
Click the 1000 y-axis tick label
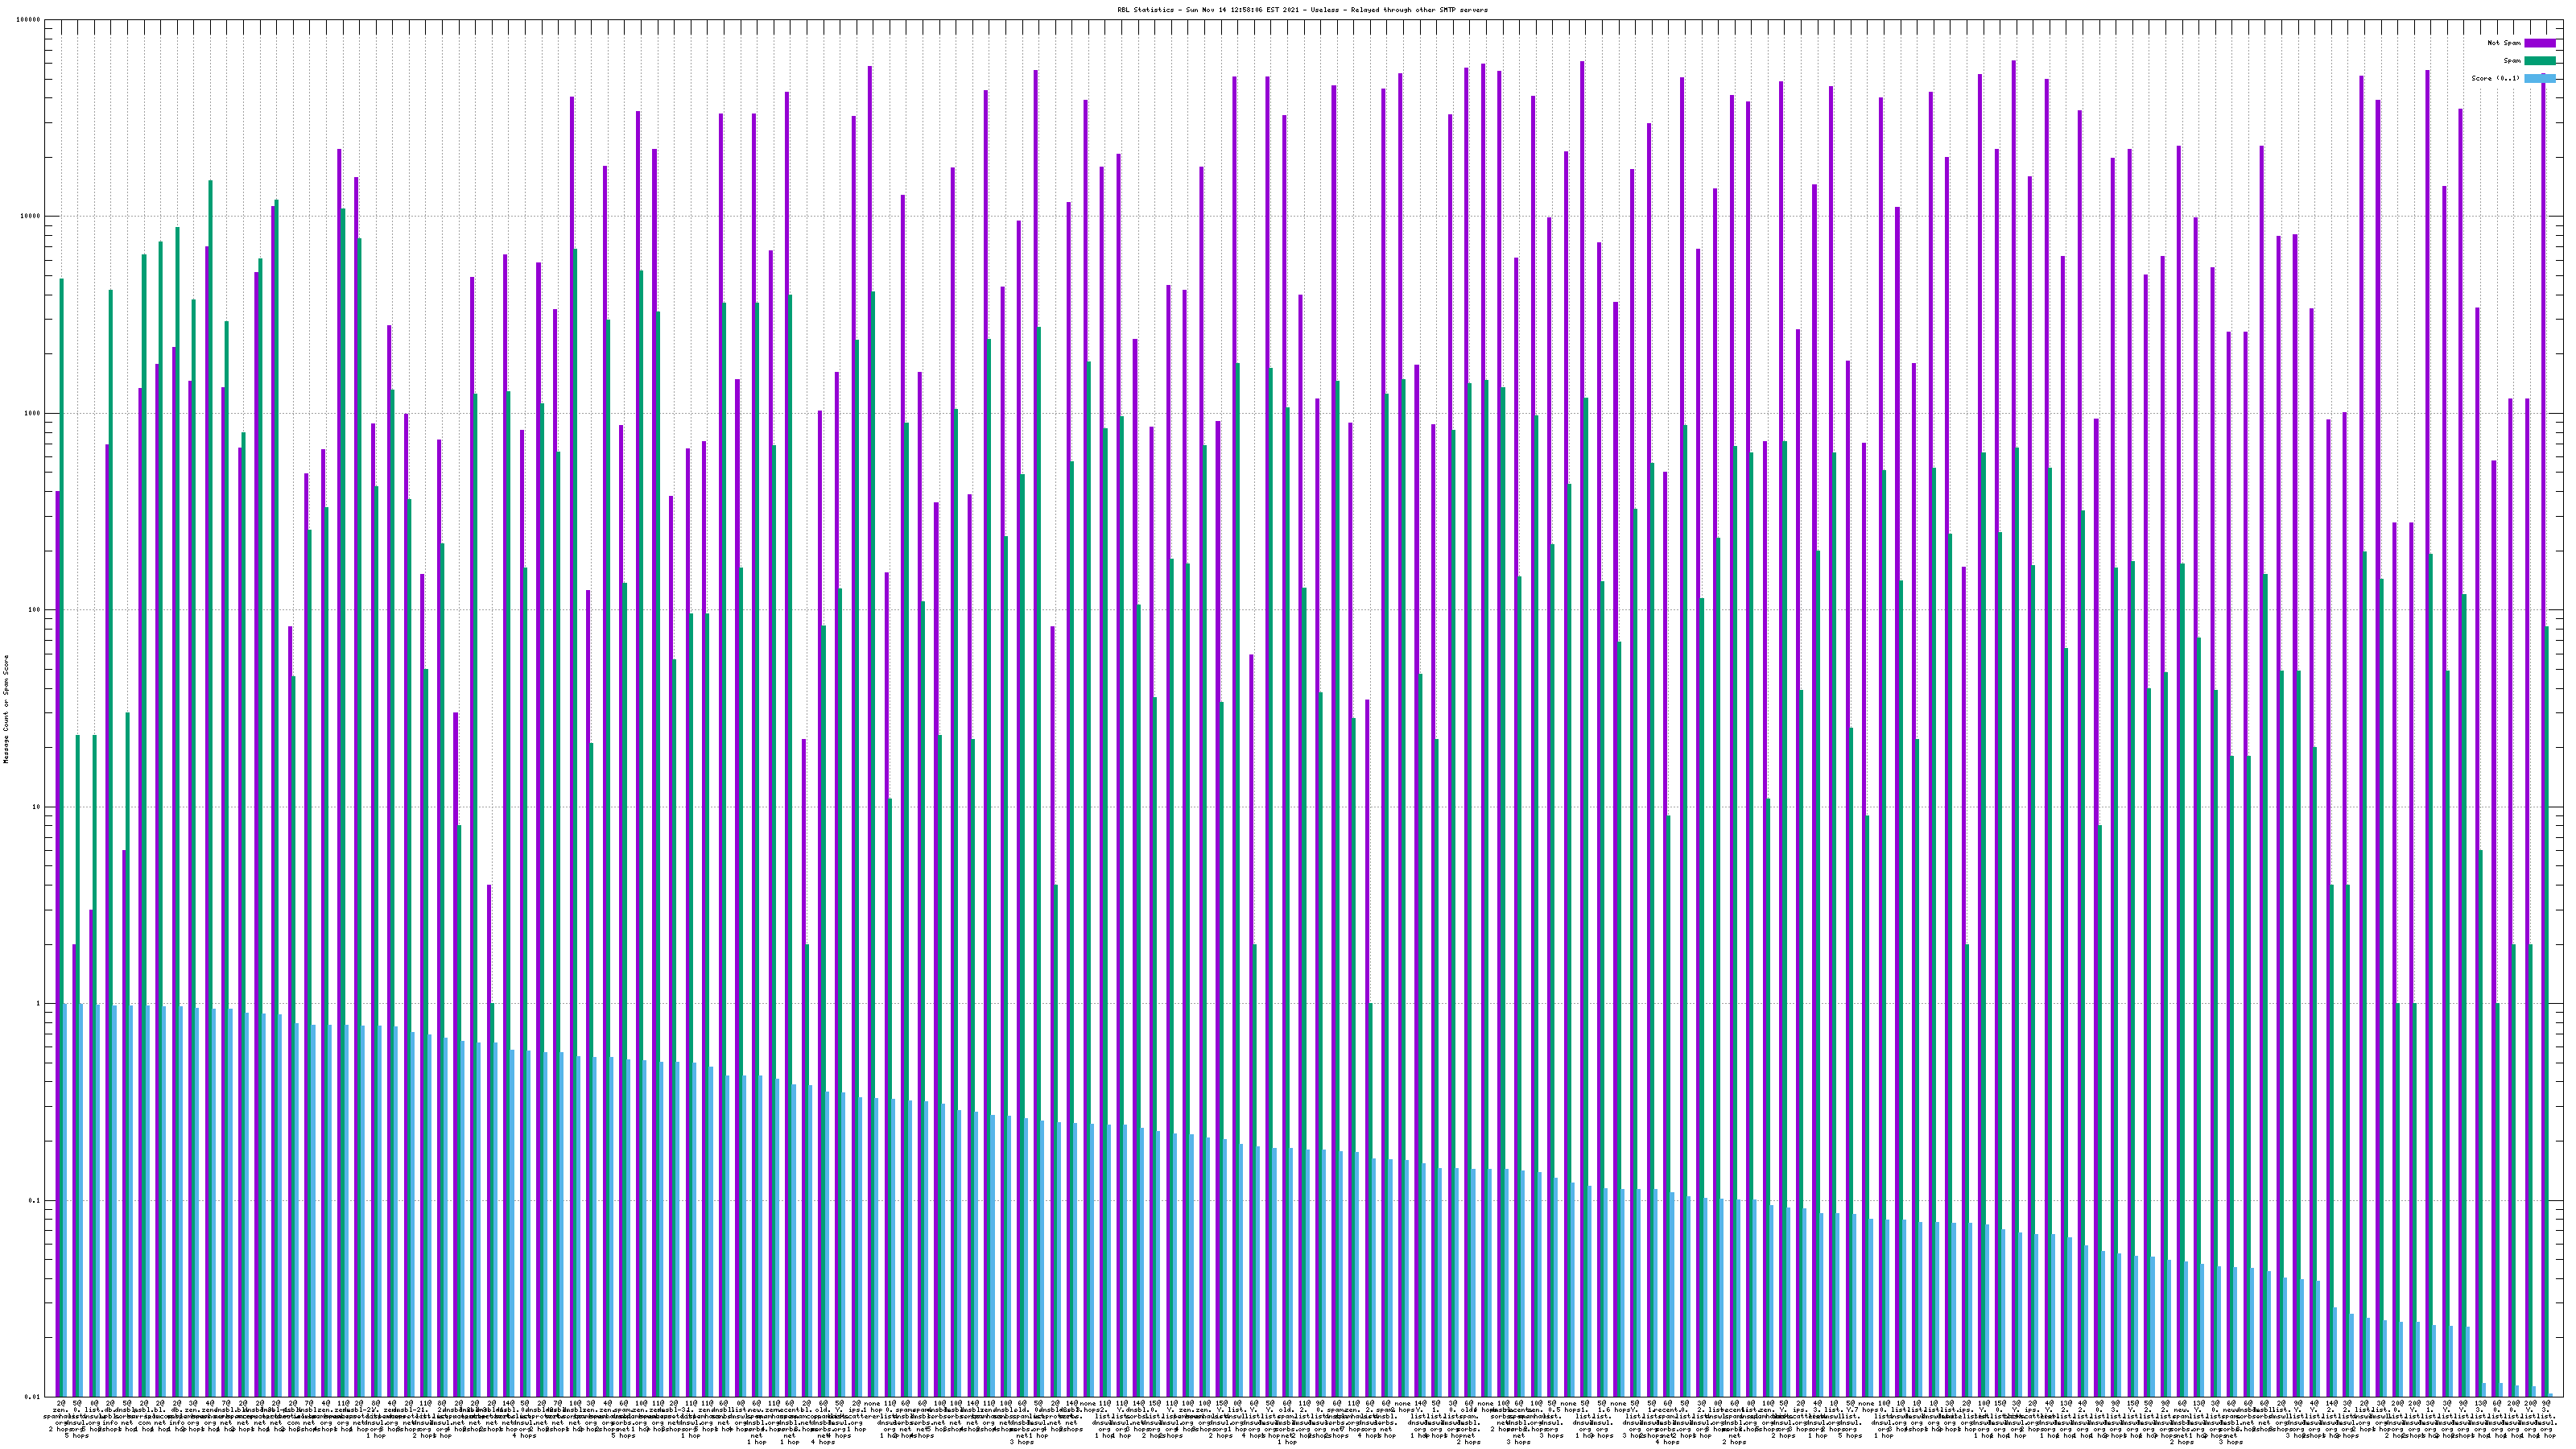(33, 414)
